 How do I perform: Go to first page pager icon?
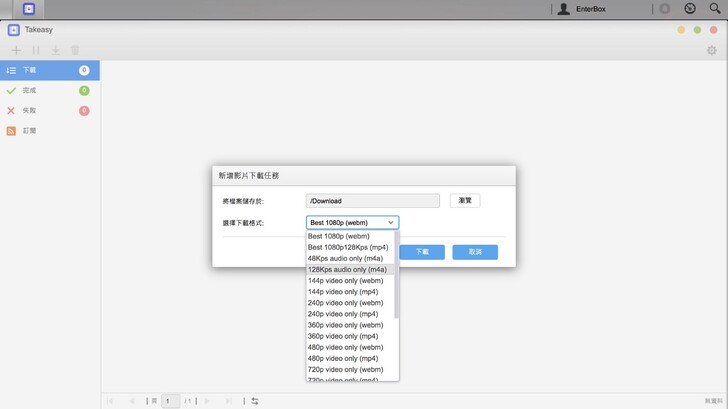pyautogui.click(x=110, y=401)
